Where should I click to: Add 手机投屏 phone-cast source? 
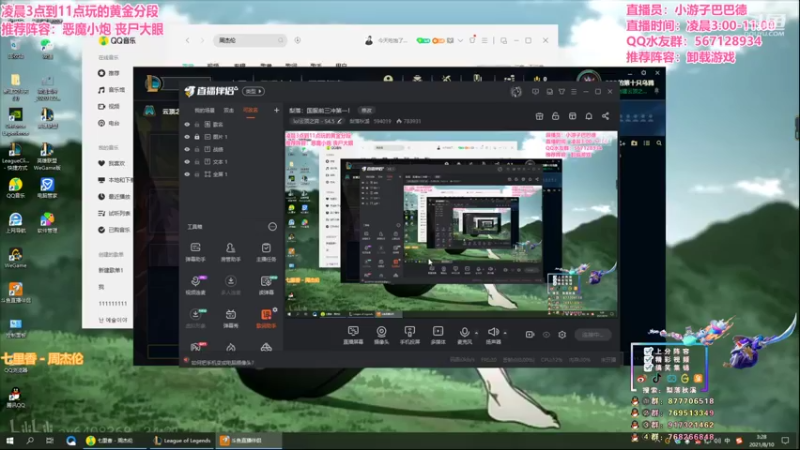(x=410, y=335)
